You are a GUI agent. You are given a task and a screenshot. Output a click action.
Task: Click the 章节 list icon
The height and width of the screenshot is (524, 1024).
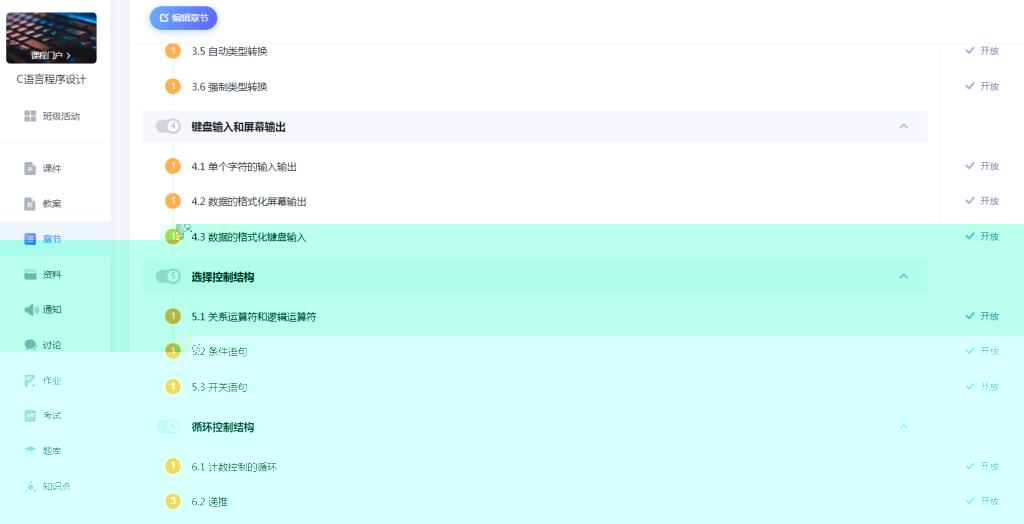[x=30, y=239]
